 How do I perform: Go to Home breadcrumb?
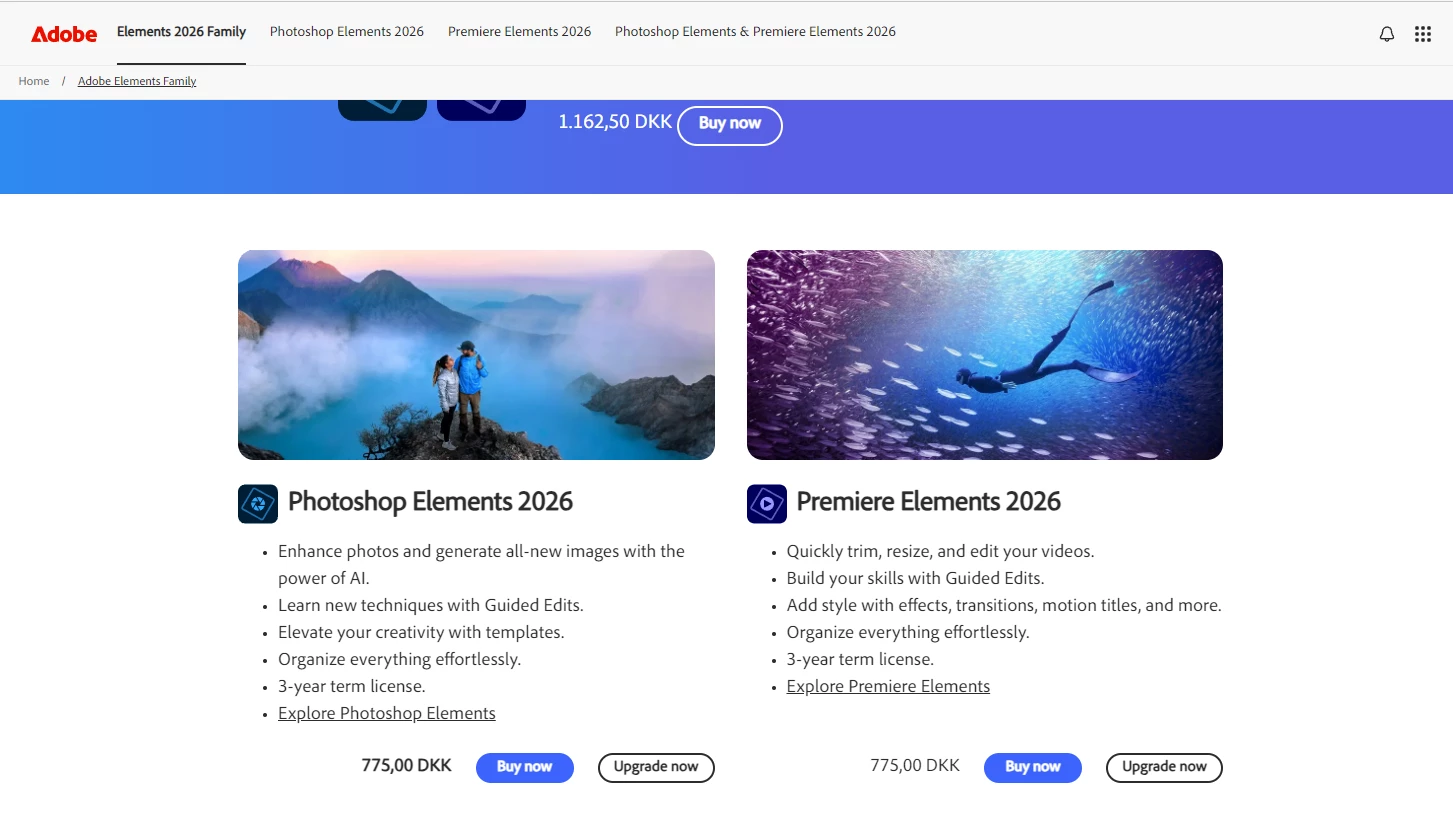(34, 81)
